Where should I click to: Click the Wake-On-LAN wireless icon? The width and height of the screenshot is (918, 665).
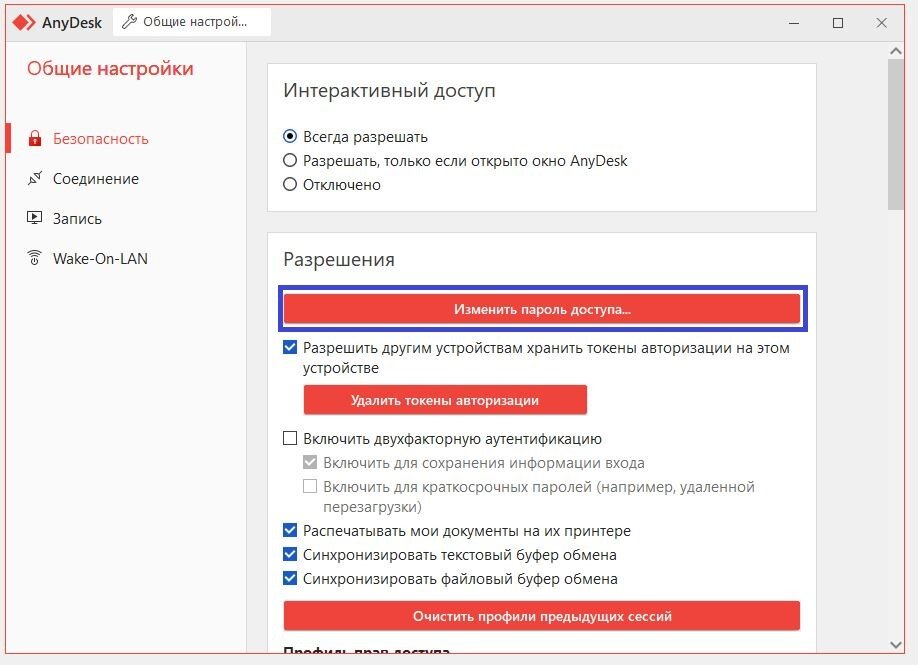[x=35, y=258]
